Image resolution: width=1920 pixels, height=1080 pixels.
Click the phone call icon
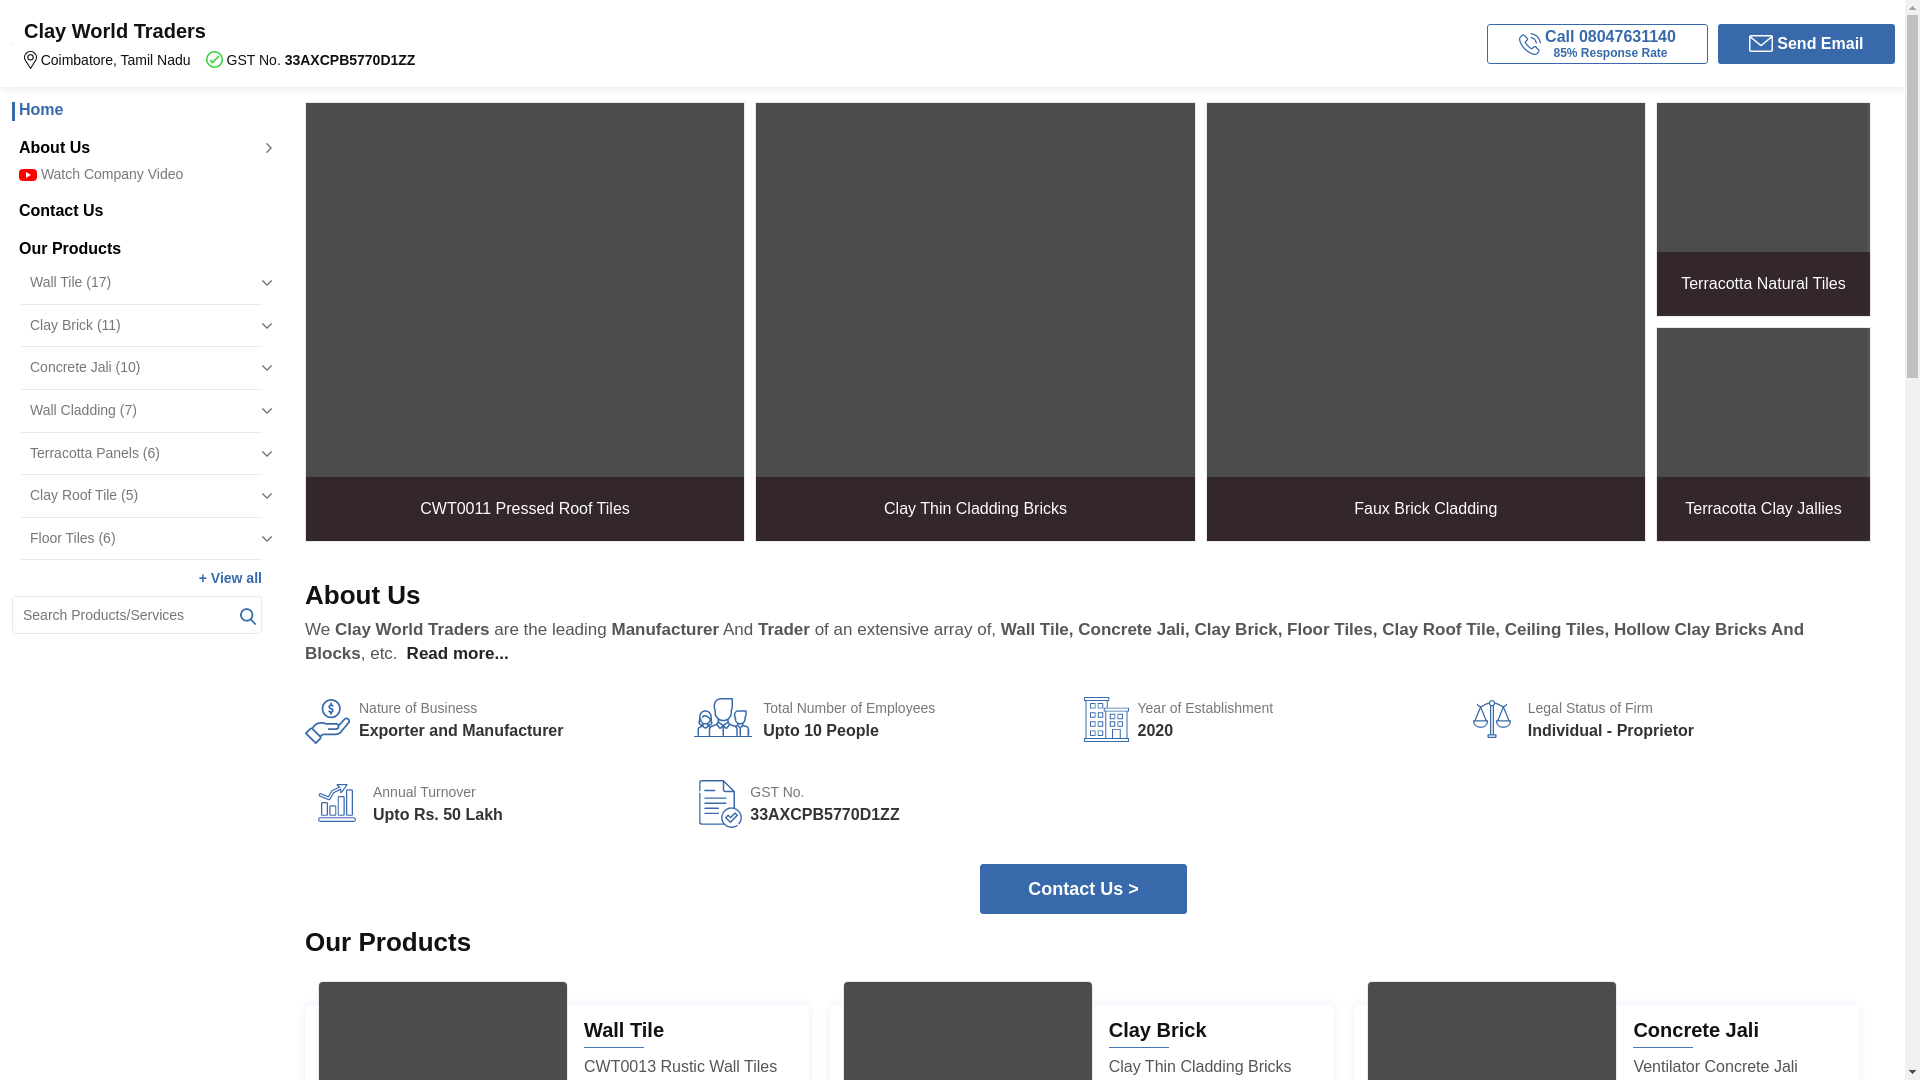(1529, 44)
